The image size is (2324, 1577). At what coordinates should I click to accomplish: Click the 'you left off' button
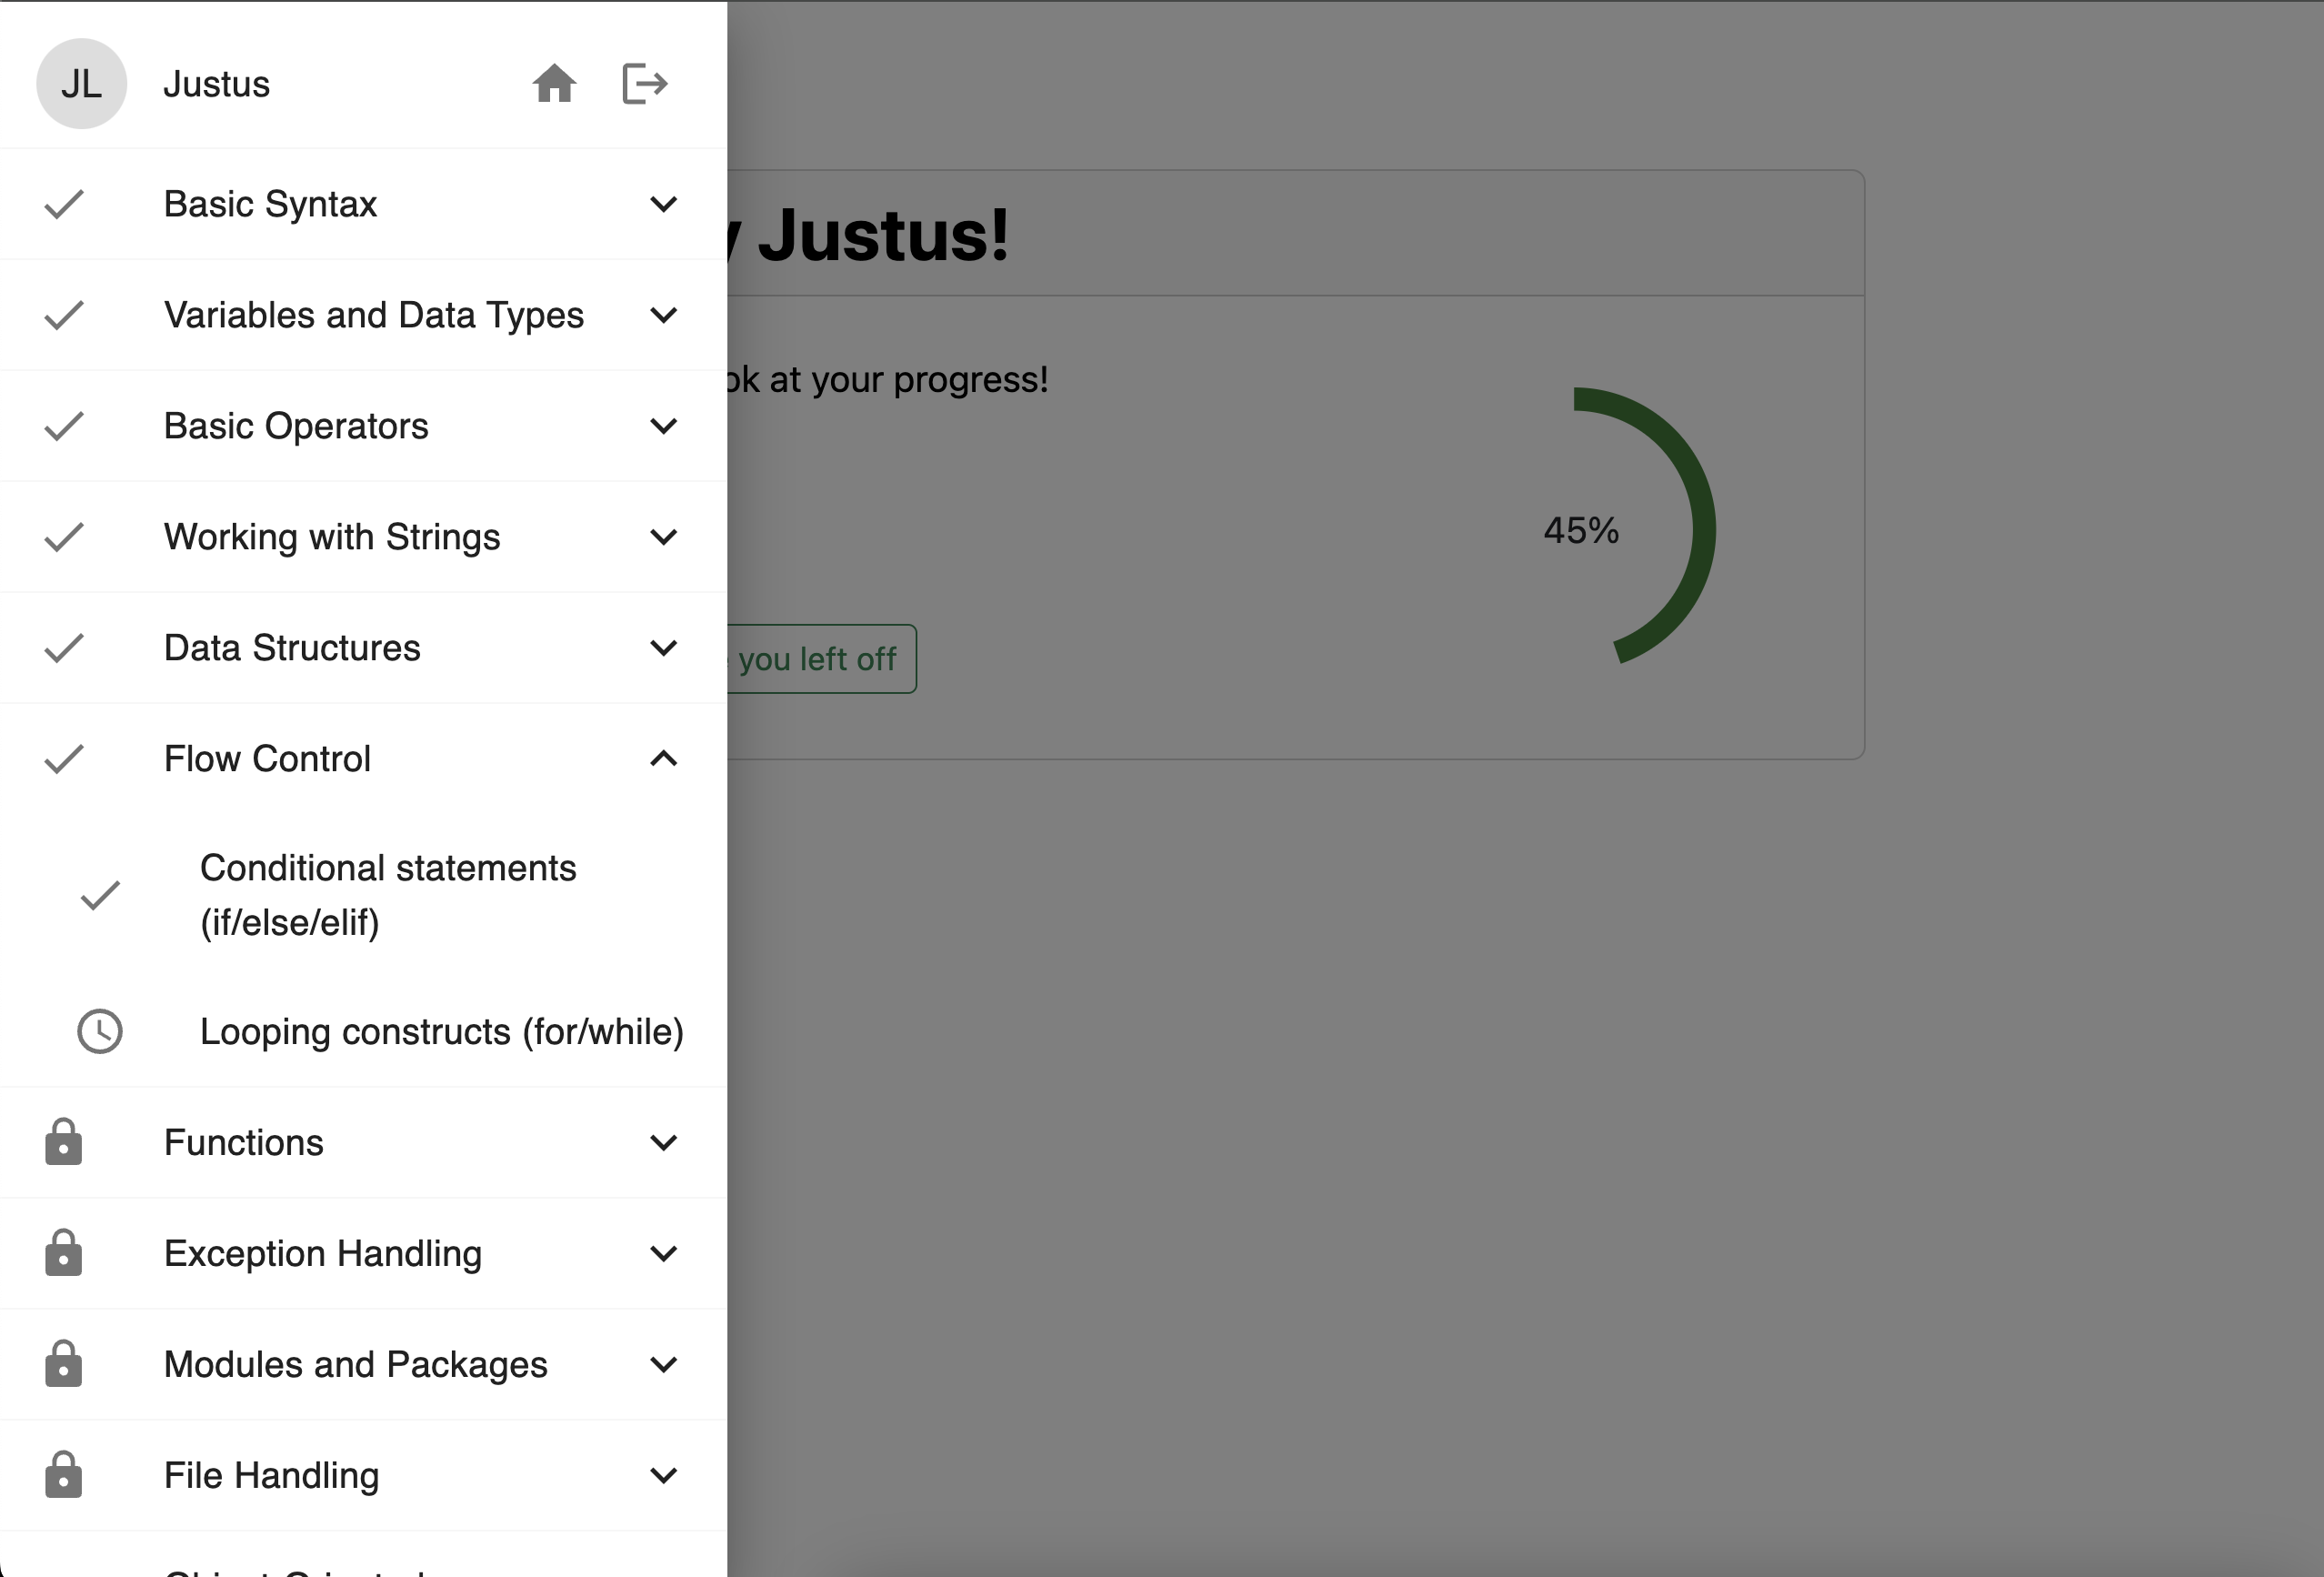[820, 659]
